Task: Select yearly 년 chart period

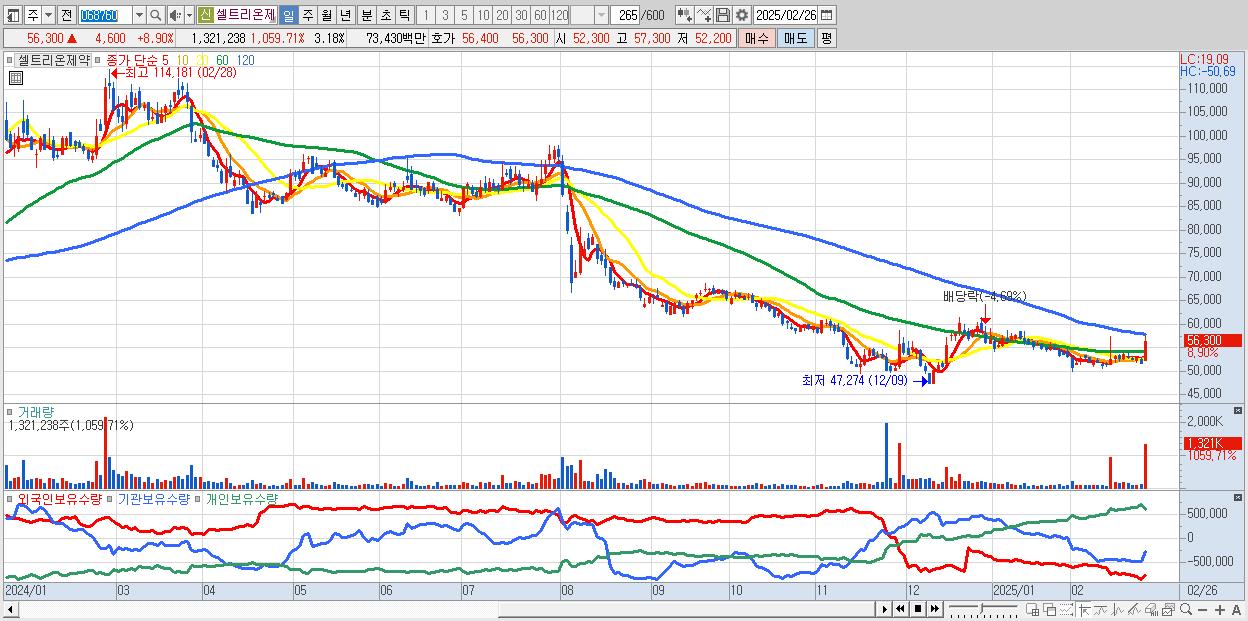Action: pos(345,15)
